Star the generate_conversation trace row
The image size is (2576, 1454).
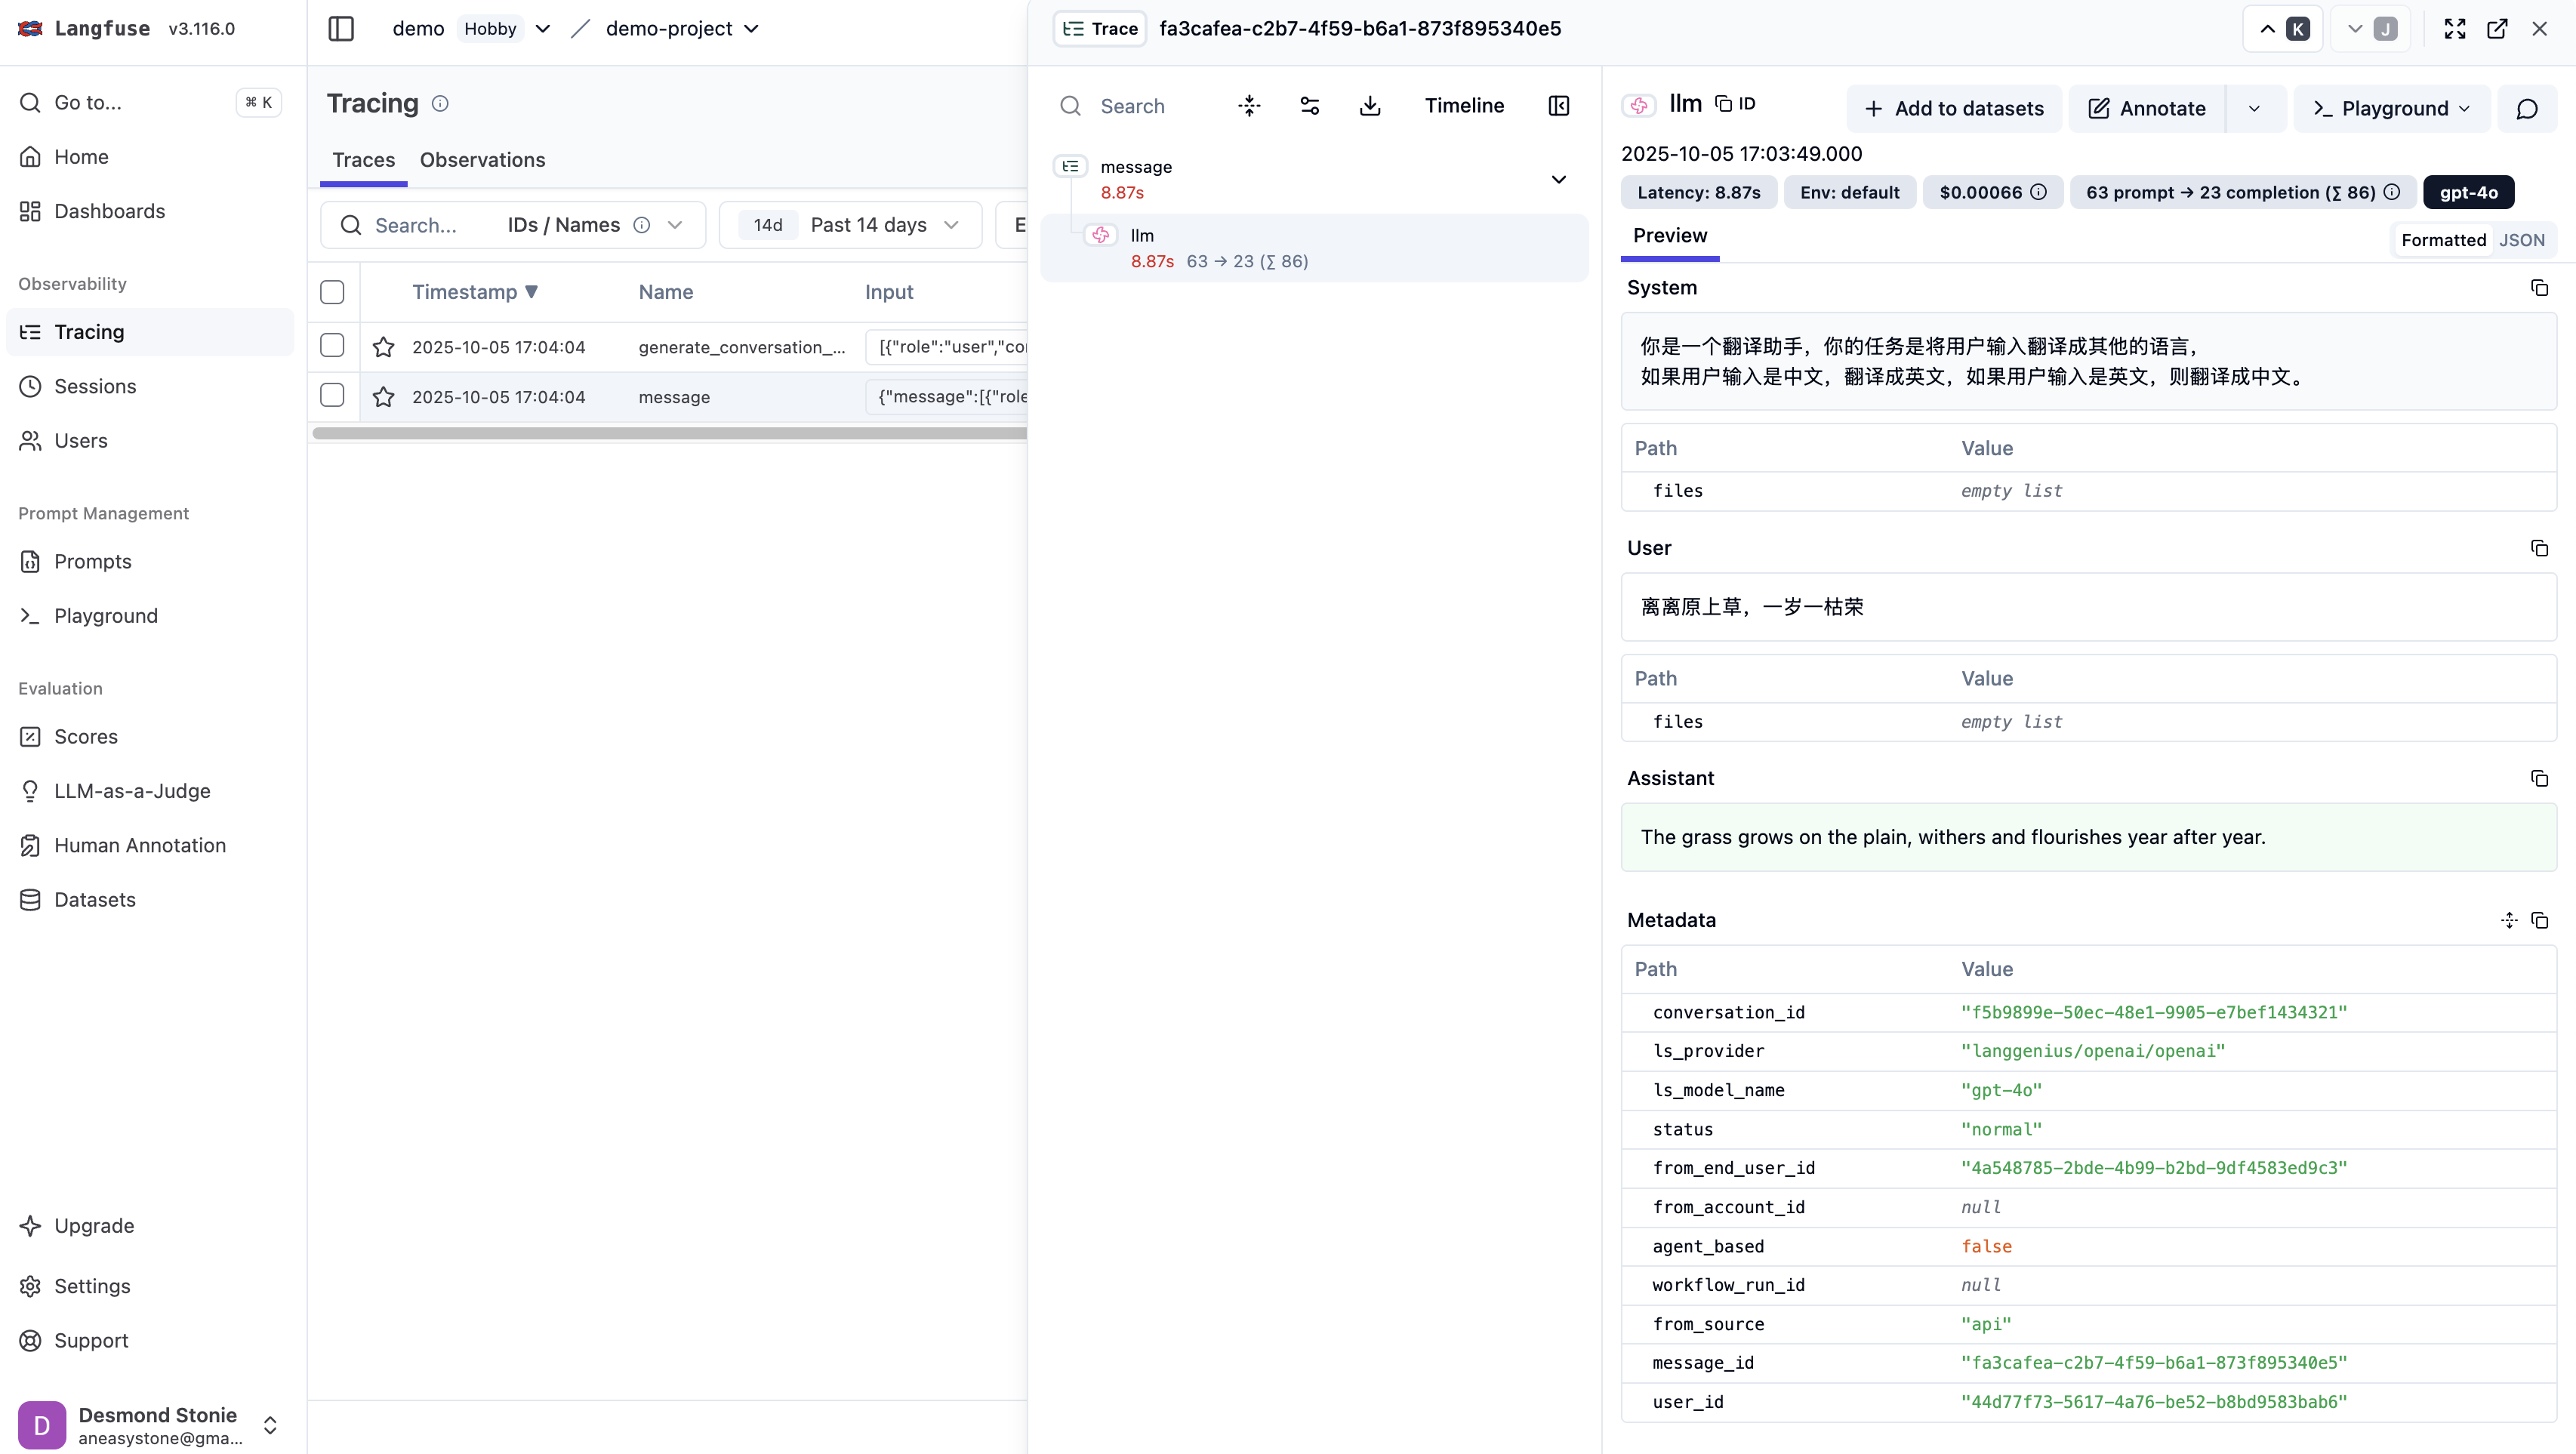[383, 347]
